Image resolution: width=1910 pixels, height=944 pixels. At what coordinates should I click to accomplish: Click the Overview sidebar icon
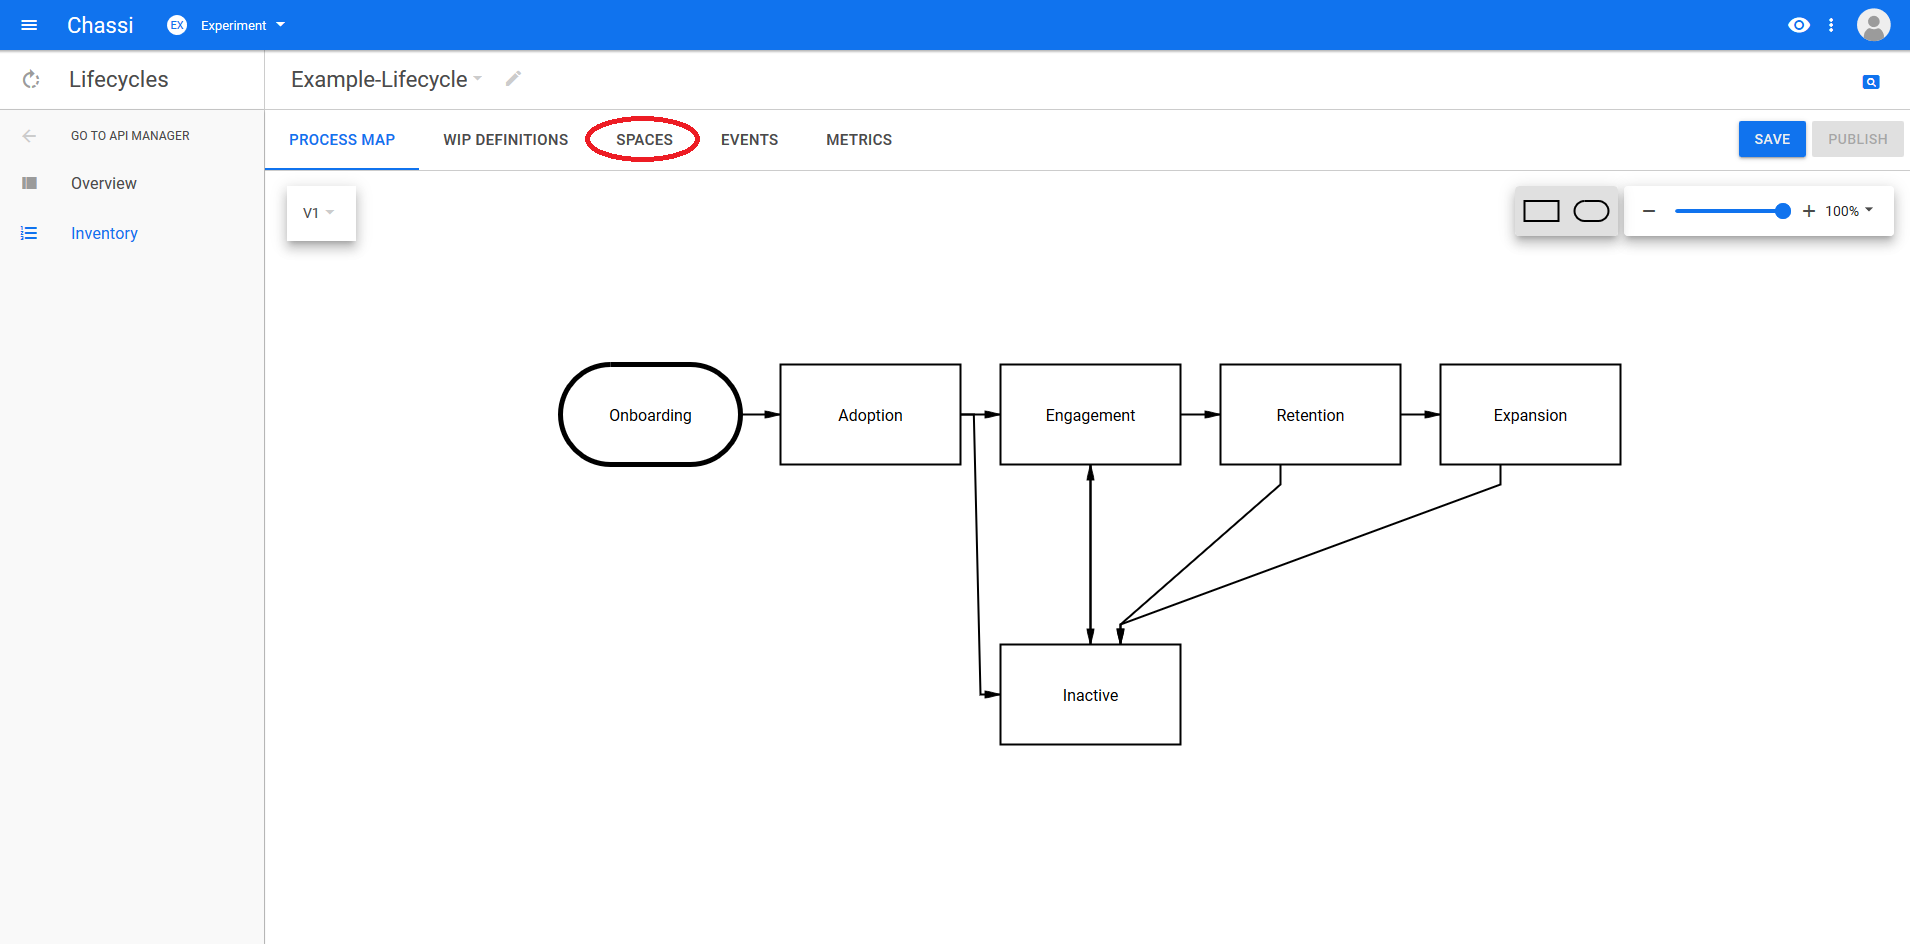coord(29,183)
